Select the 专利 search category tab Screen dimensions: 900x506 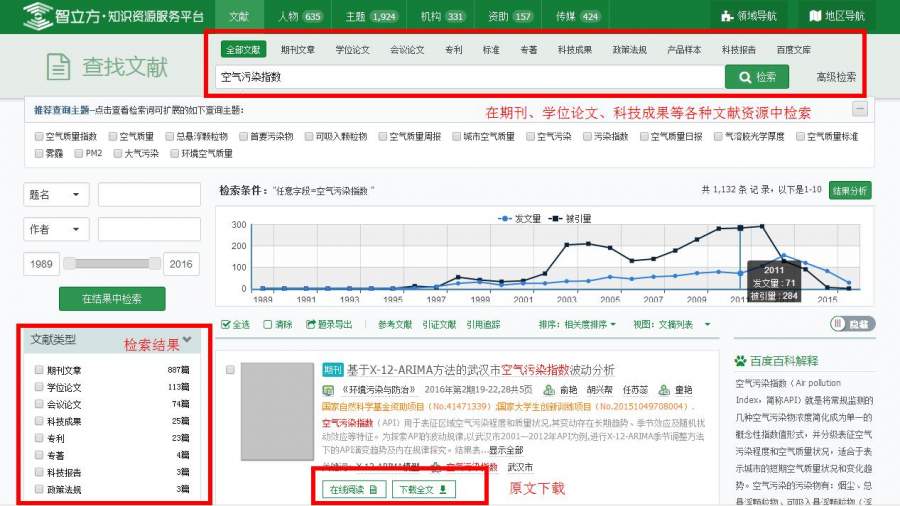point(453,50)
